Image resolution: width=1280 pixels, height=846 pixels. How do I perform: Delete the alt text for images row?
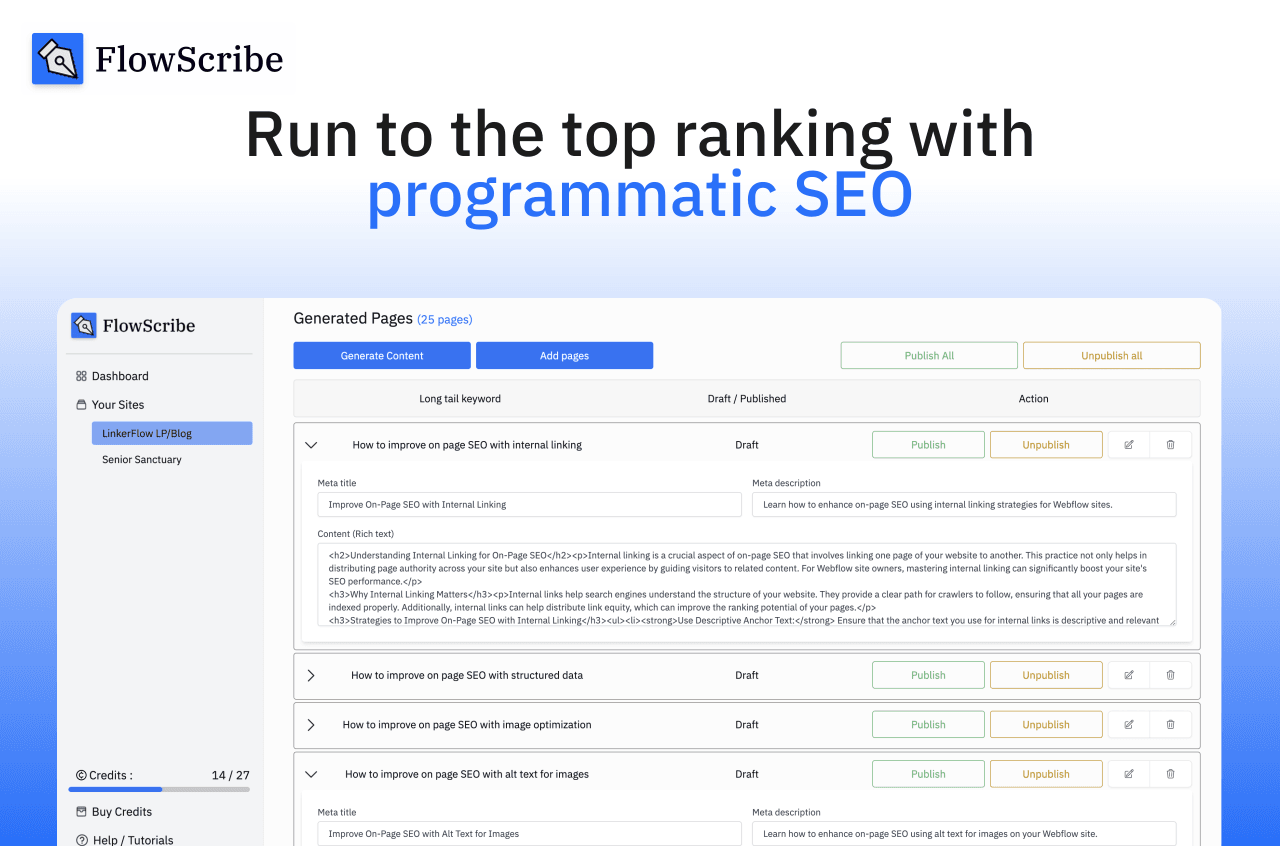point(1170,774)
